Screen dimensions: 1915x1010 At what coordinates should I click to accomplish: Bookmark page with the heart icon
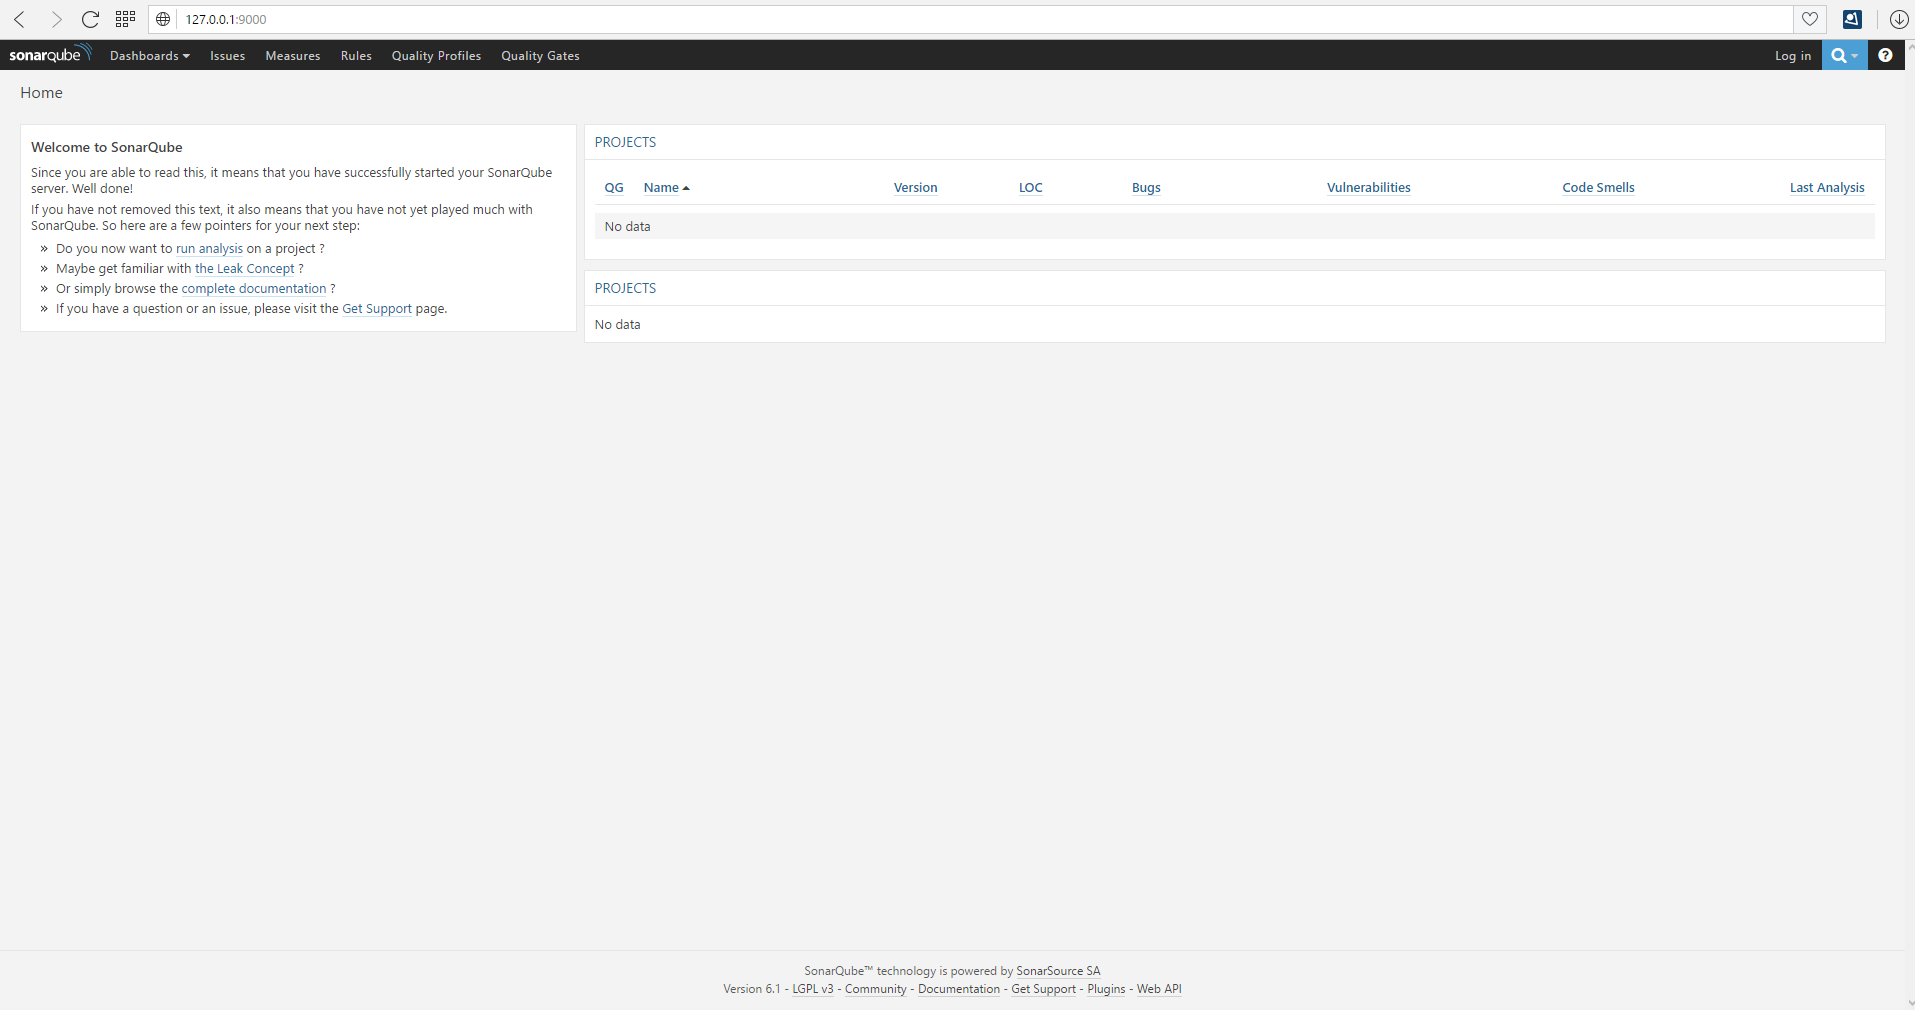tap(1810, 19)
